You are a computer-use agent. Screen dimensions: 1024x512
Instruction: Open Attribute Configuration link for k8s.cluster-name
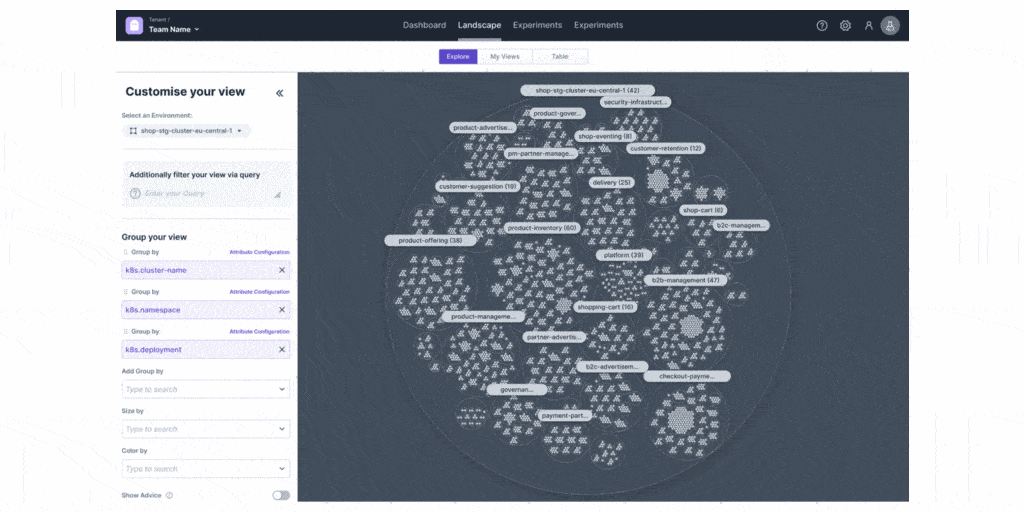pyautogui.click(x=259, y=253)
